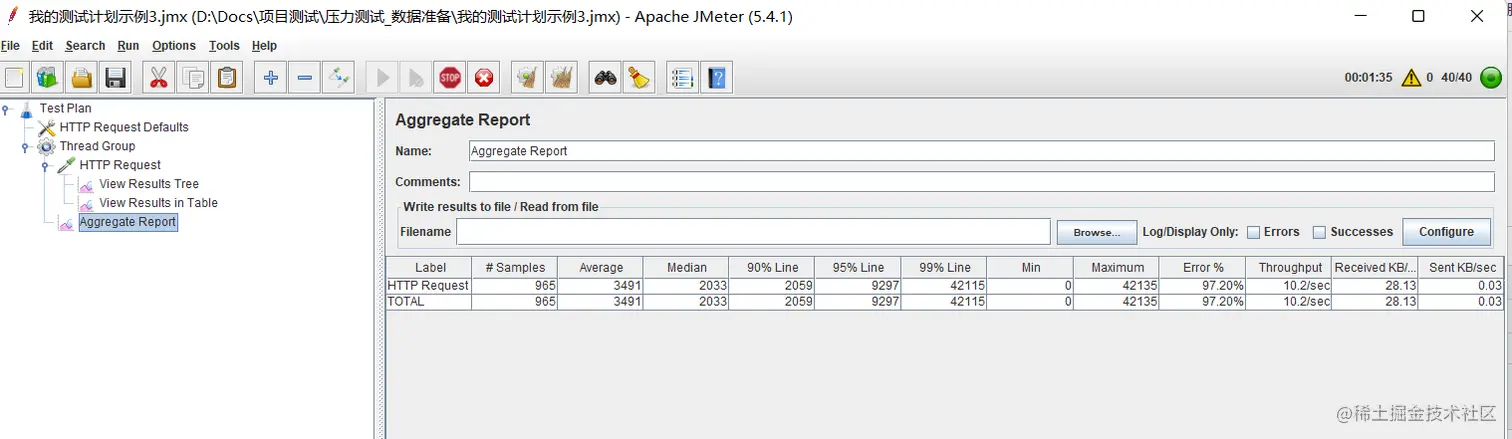Click the Filename input field

pos(753,232)
